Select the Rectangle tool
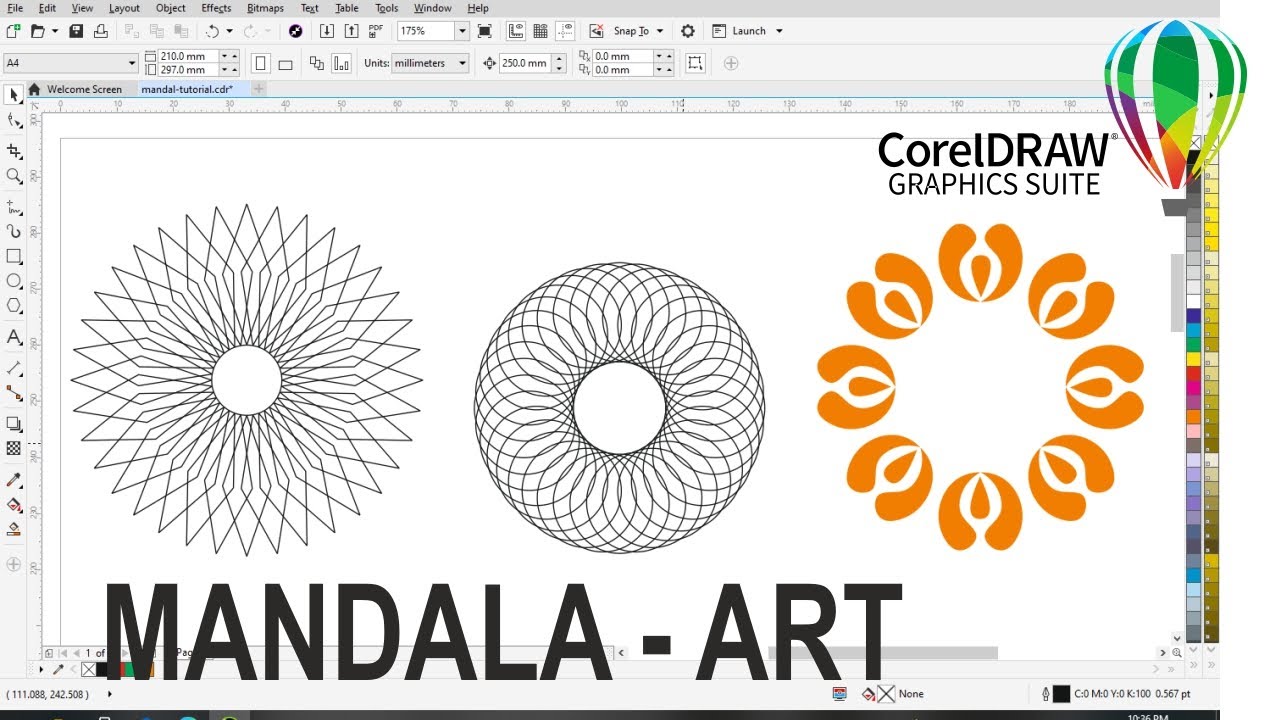 pos(14,257)
